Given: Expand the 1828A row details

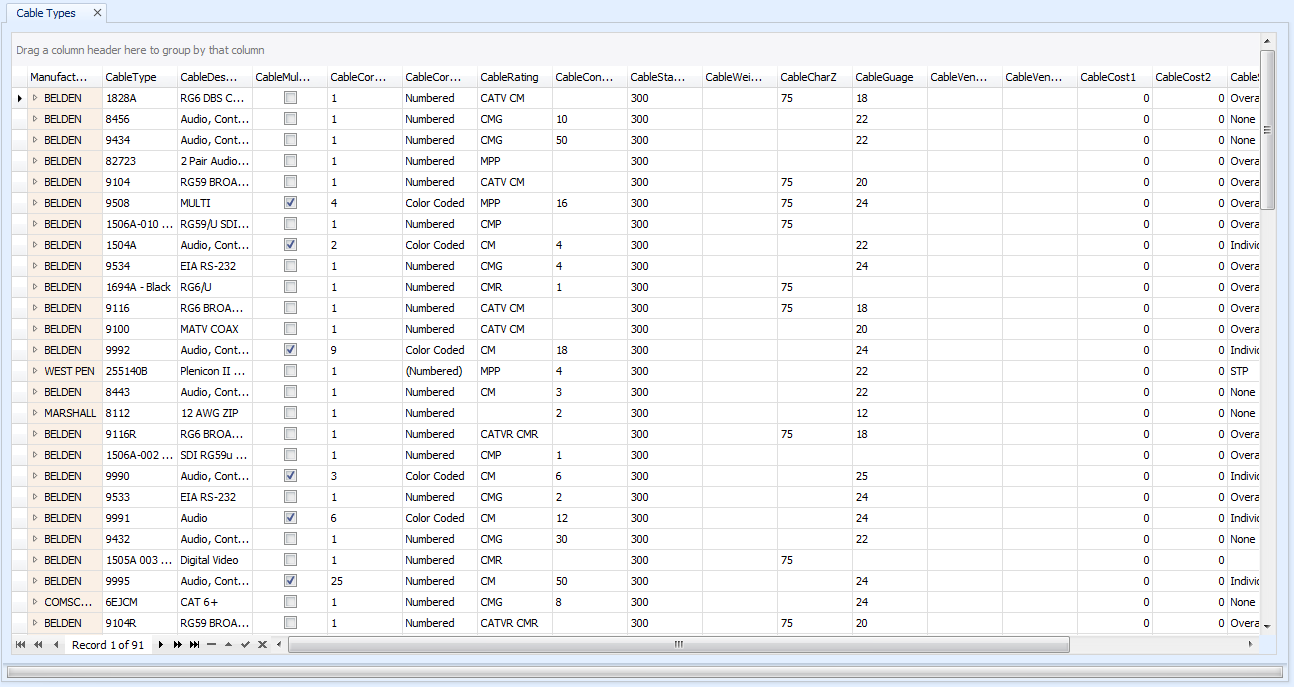Looking at the screenshot, I should 35,98.
